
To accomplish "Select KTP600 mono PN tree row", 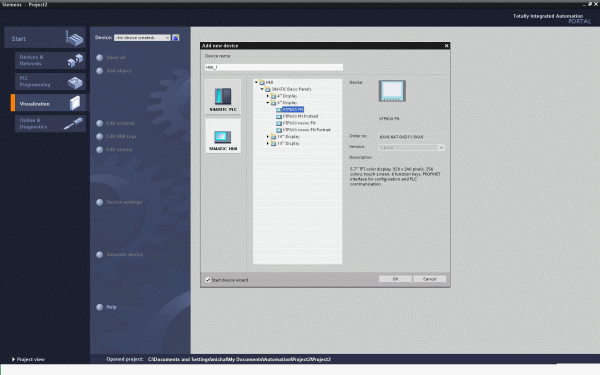I will pyautogui.click(x=299, y=123).
